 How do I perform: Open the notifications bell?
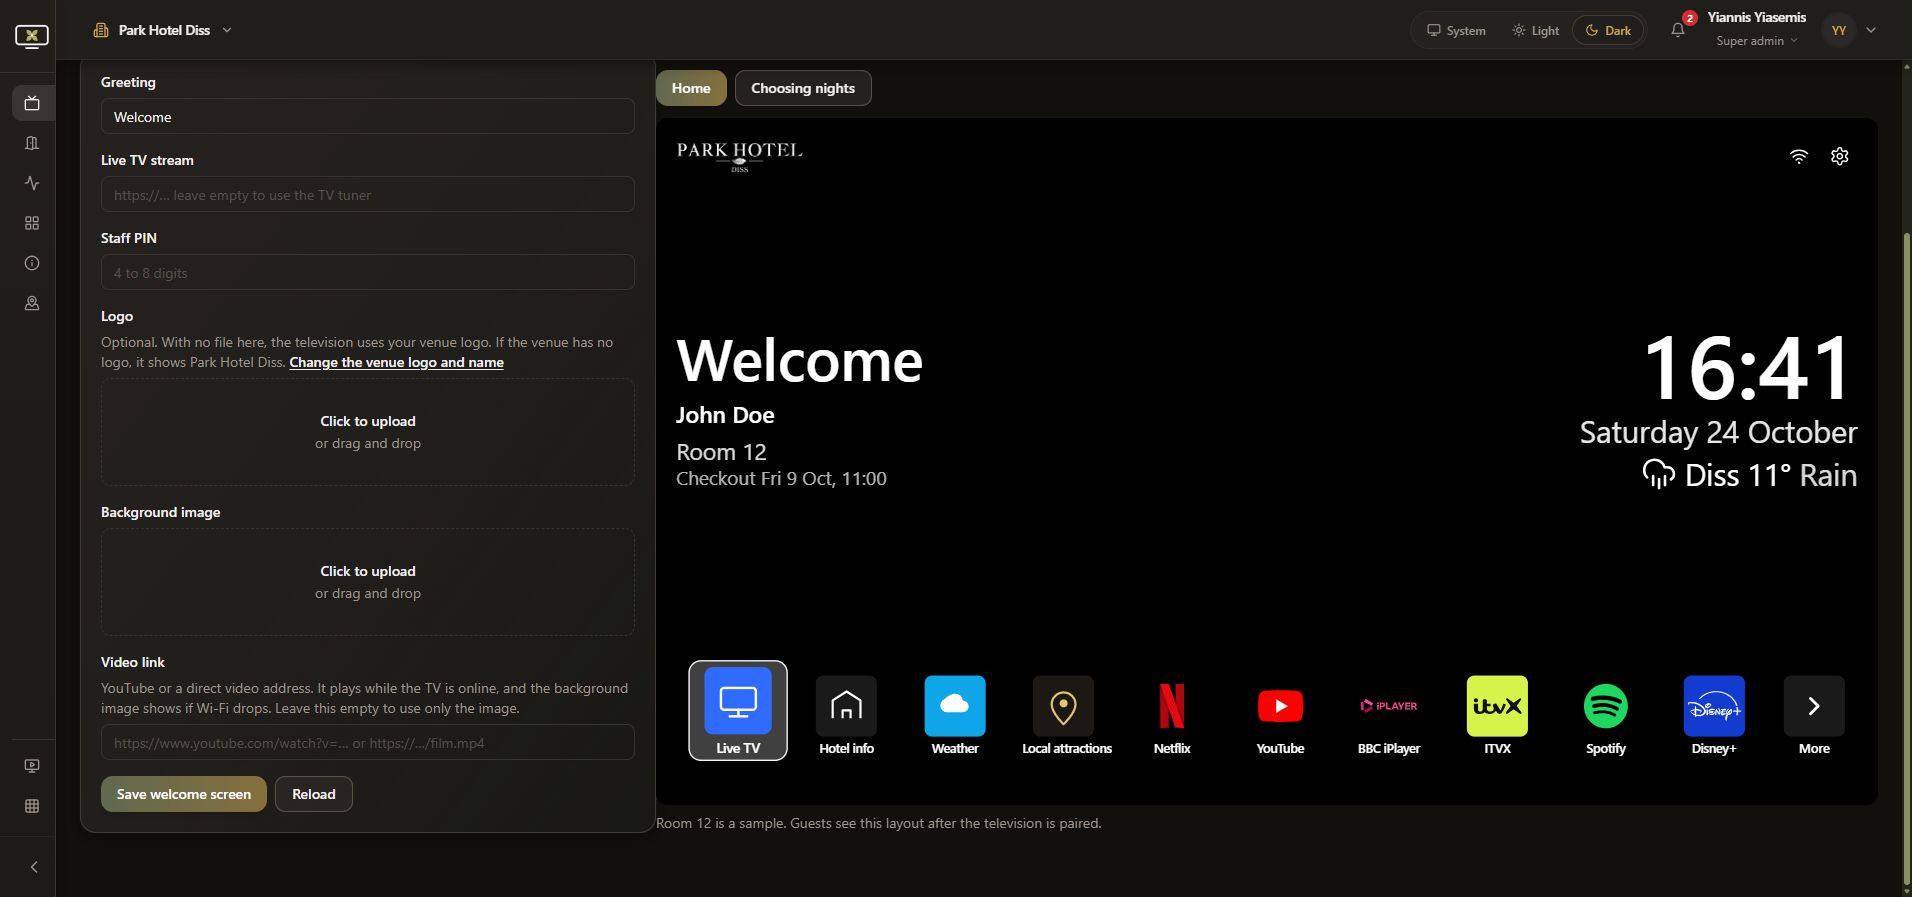coord(1678,30)
